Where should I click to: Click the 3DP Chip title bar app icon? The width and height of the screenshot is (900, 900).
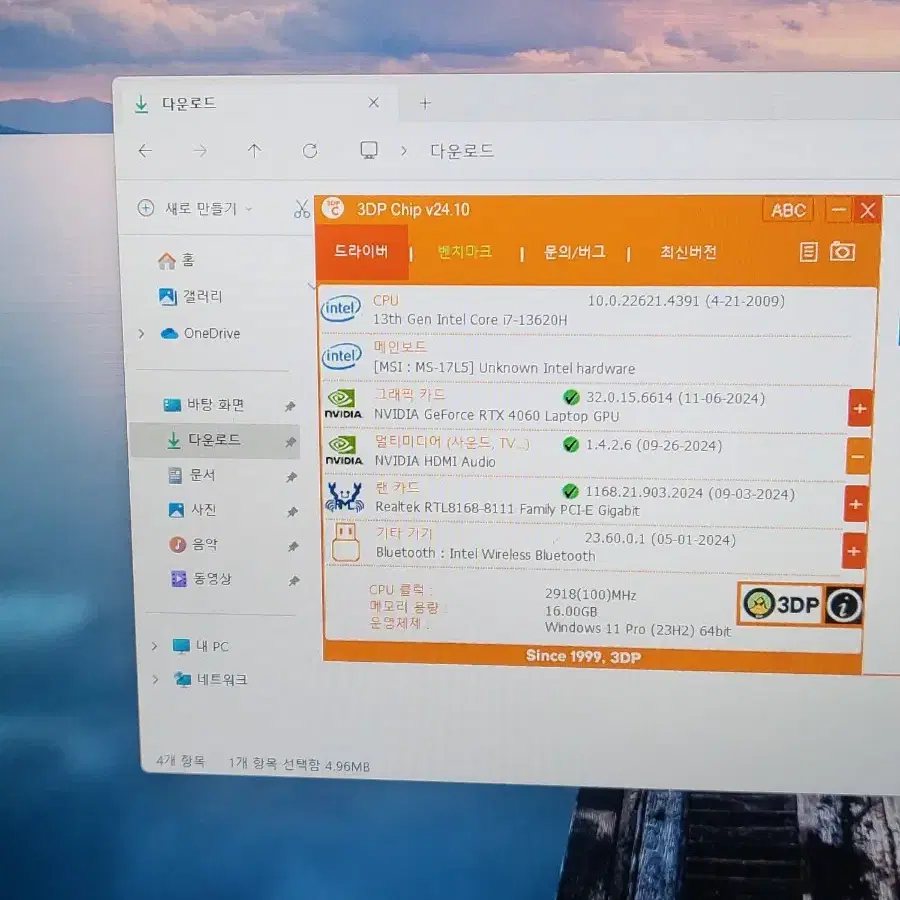pyautogui.click(x=333, y=209)
